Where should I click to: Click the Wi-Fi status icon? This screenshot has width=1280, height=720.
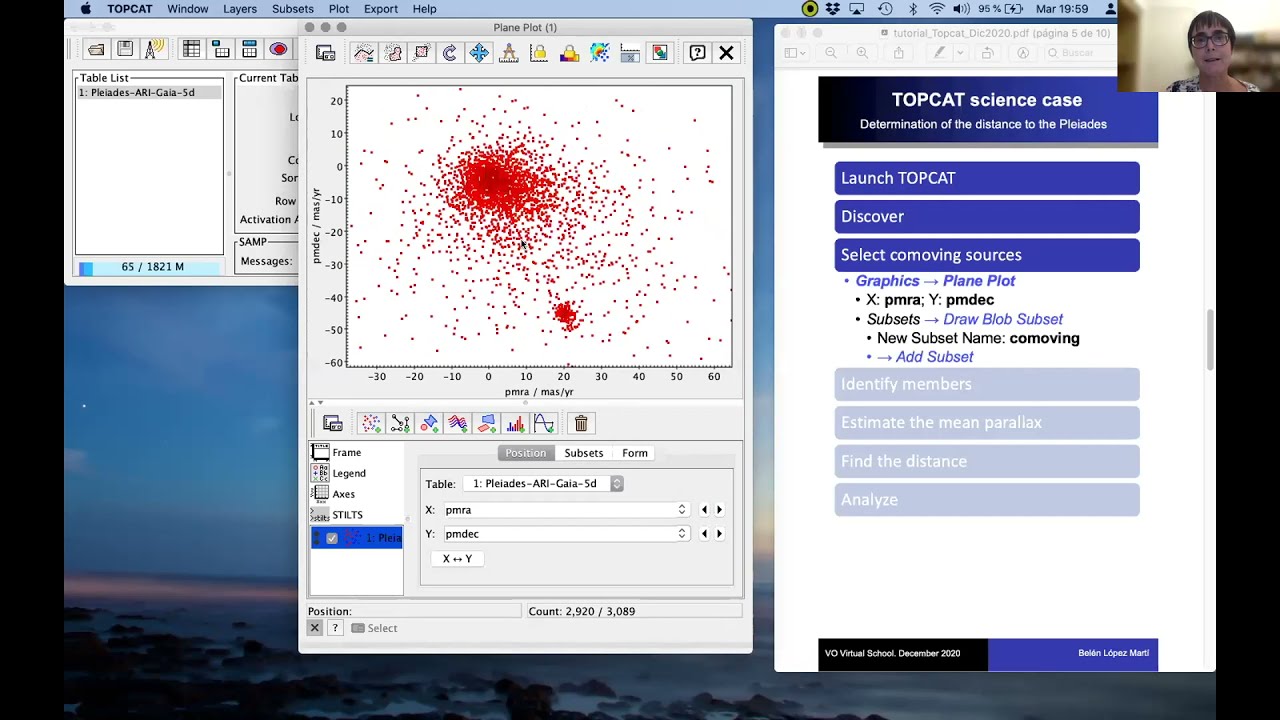coord(936,9)
